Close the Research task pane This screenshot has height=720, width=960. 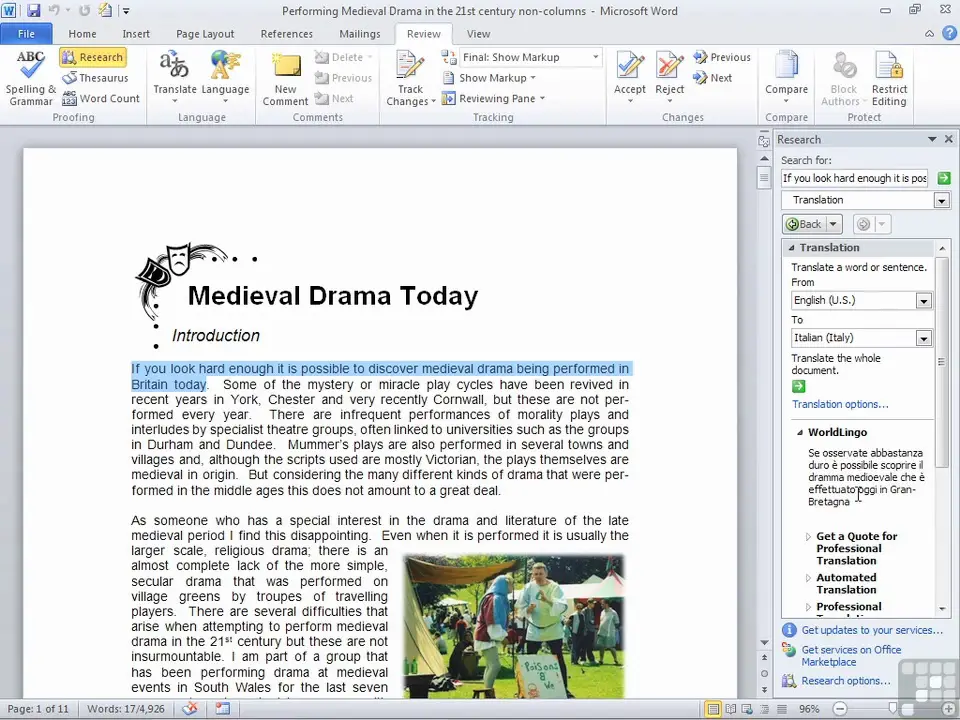point(948,139)
